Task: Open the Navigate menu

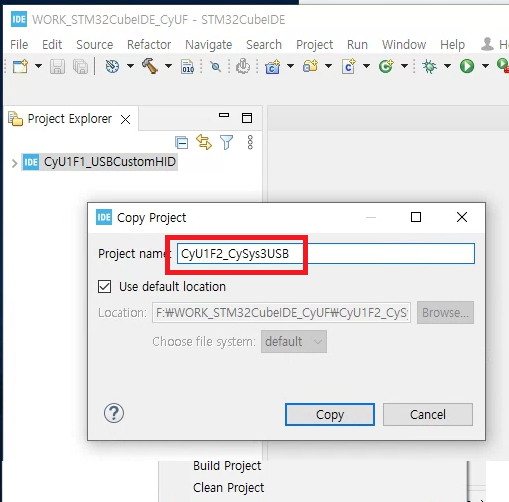Action: click(x=209, y=44)
